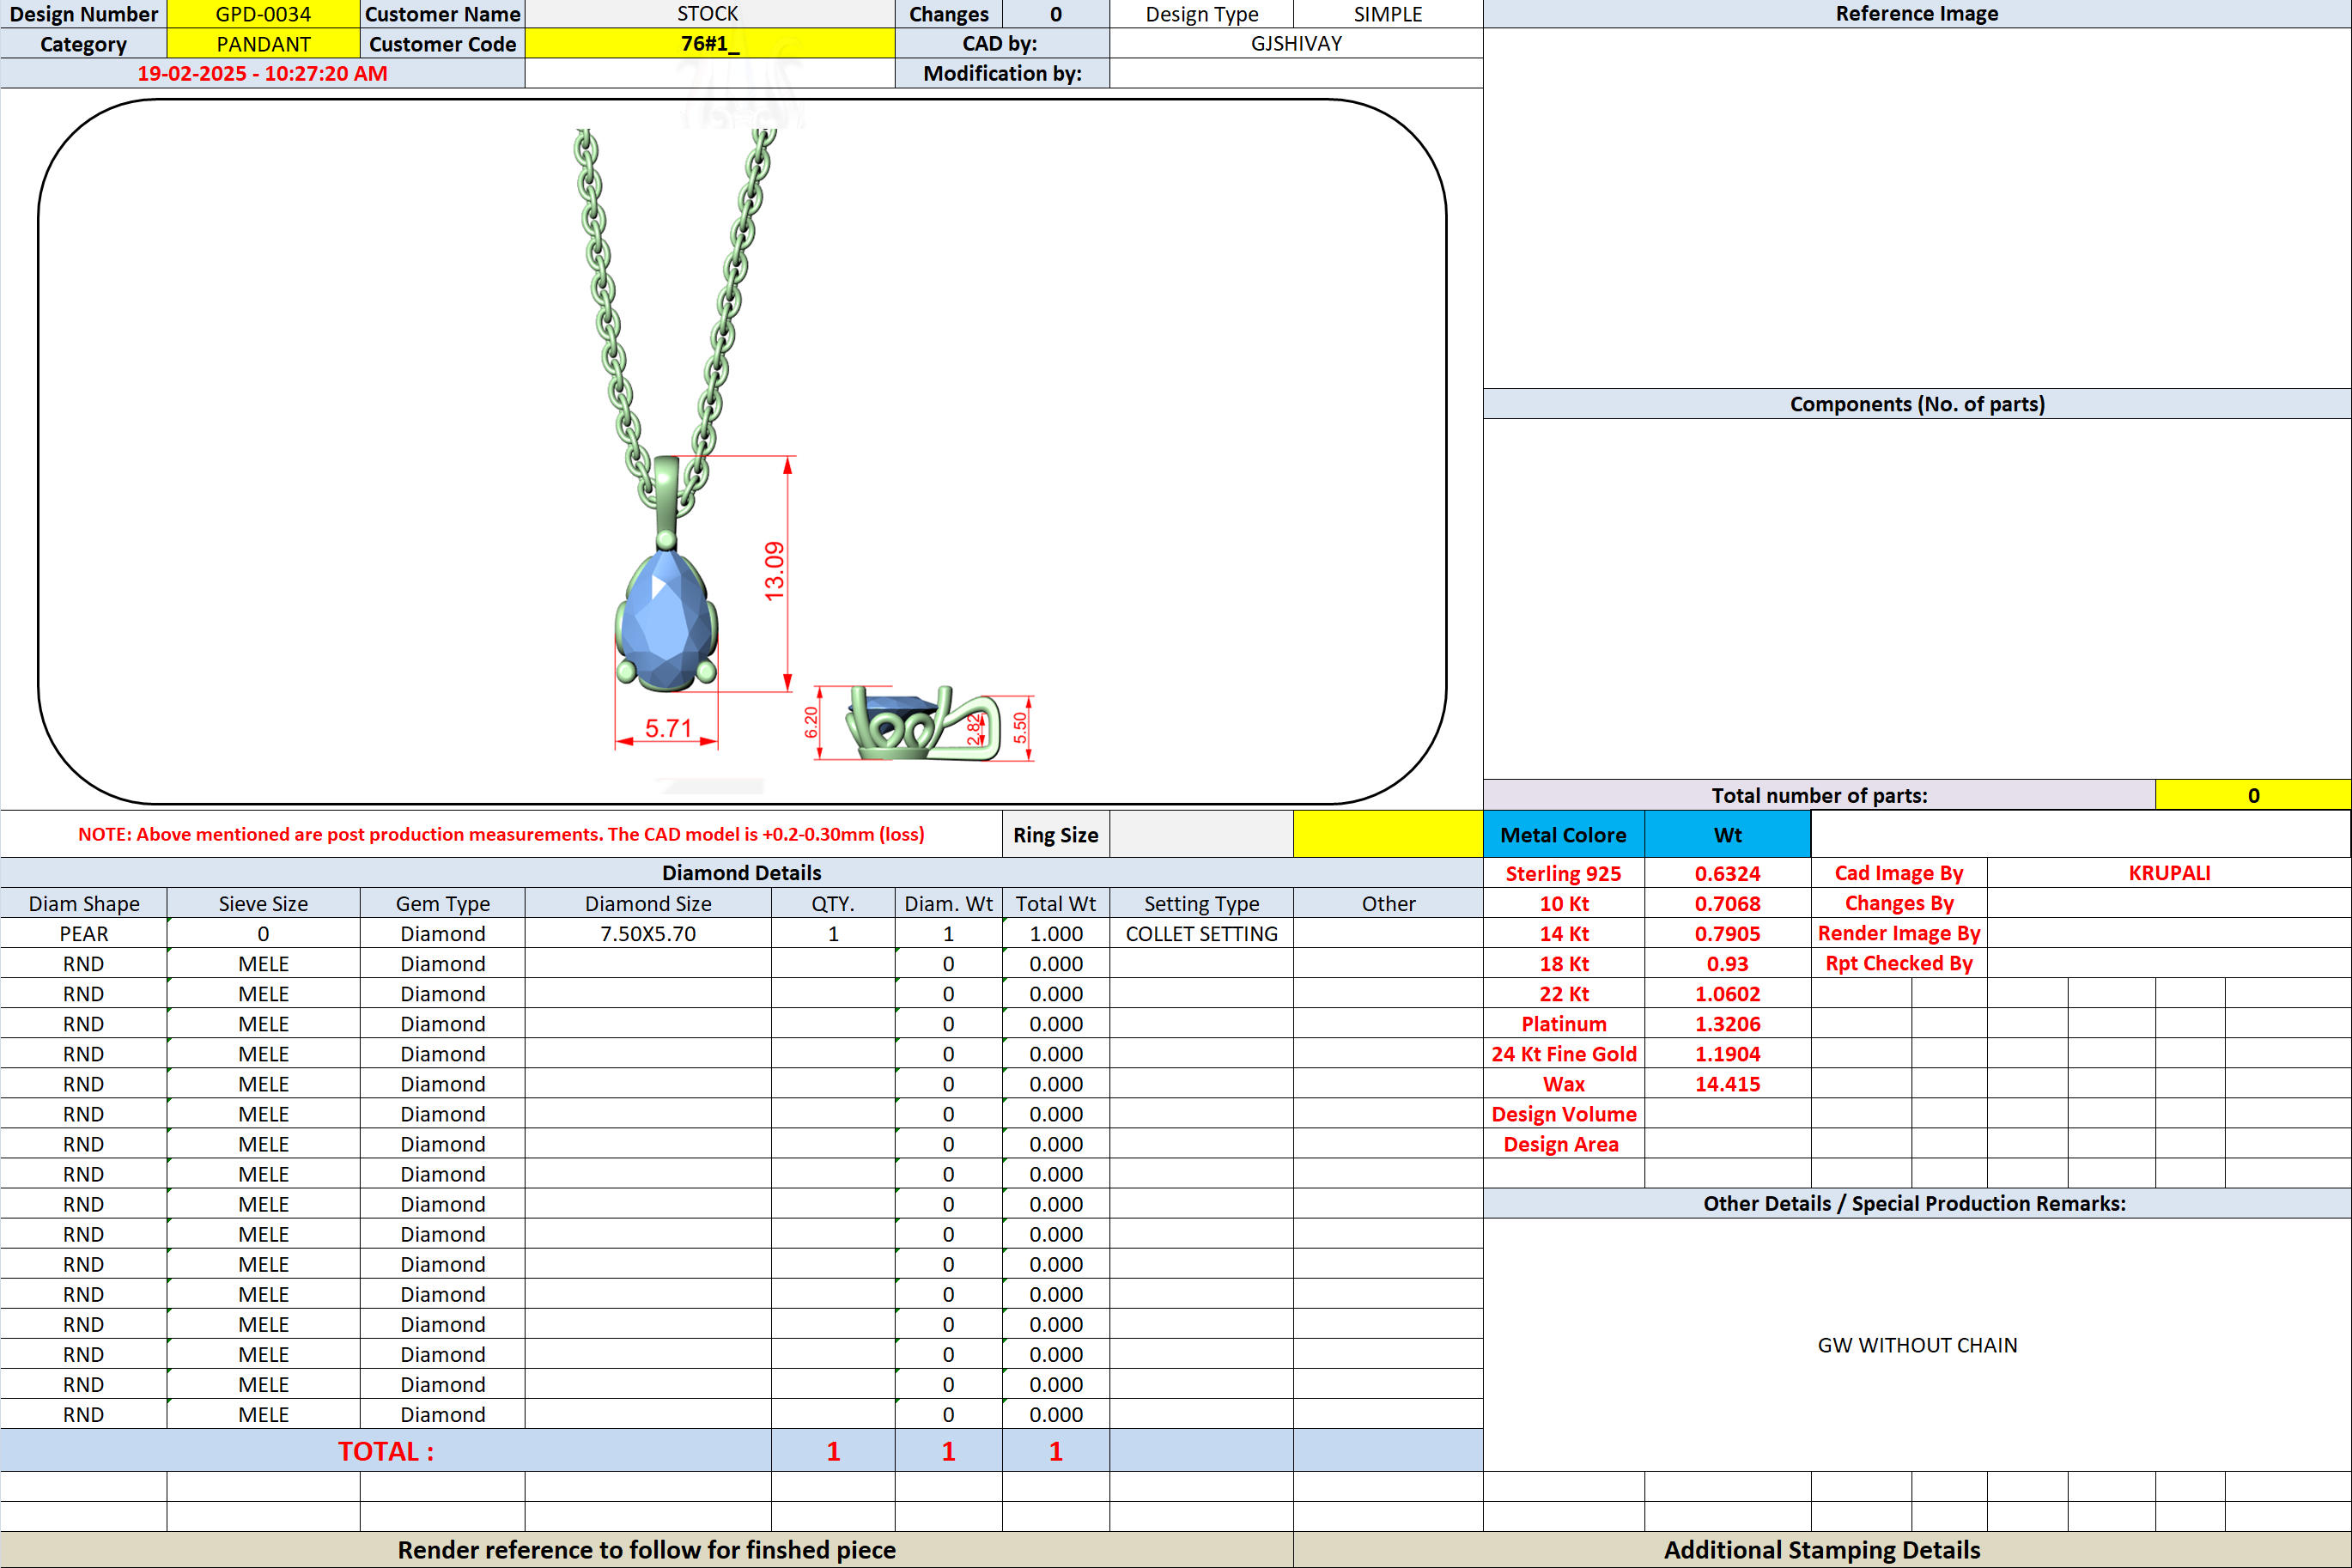Click the category value PANDANT
This screenshot has height=1568, width=2352.
coord(263,44)
